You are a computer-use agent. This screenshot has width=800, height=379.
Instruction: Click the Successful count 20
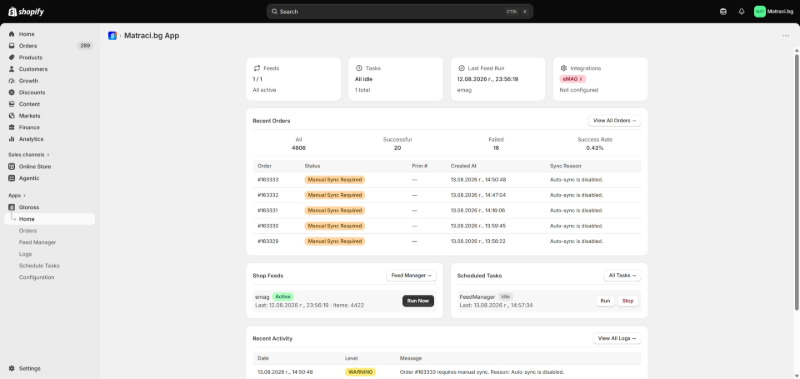click(x=397, y=148)
